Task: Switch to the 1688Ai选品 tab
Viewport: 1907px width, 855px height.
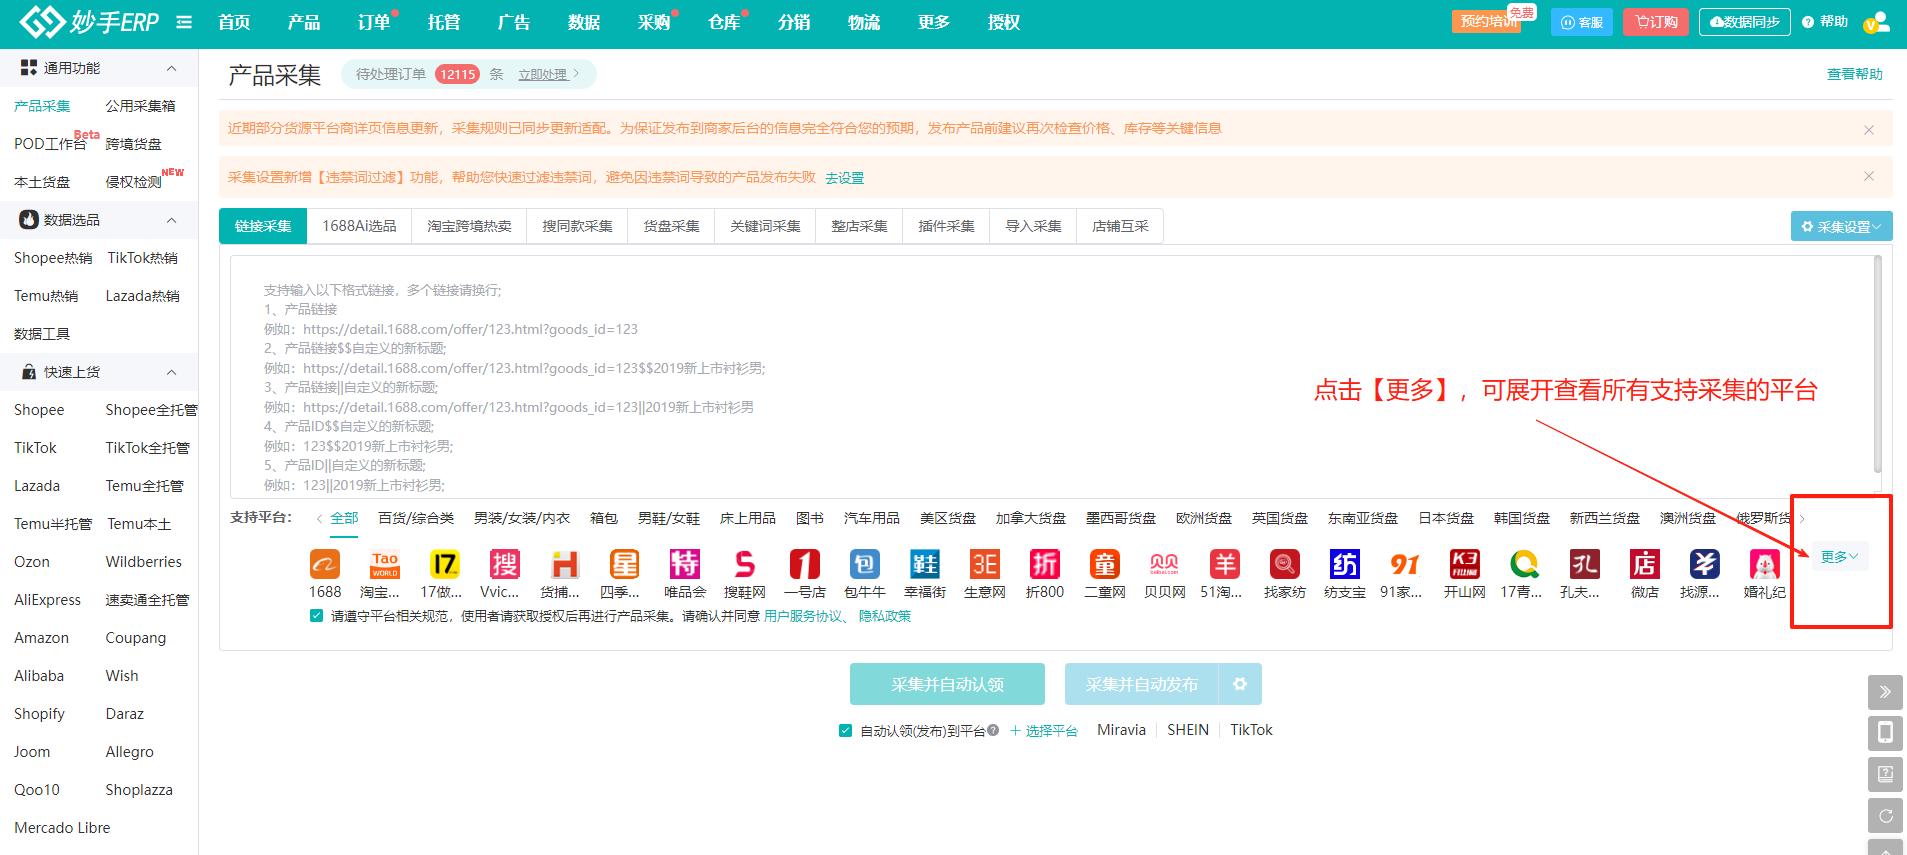Action: [359, 227]
